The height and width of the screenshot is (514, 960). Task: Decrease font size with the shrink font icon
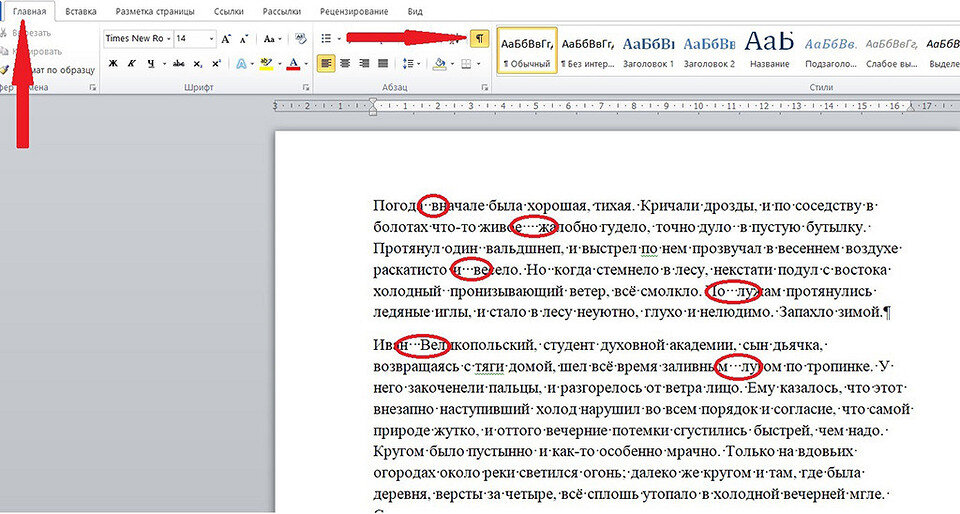(244, 39)
